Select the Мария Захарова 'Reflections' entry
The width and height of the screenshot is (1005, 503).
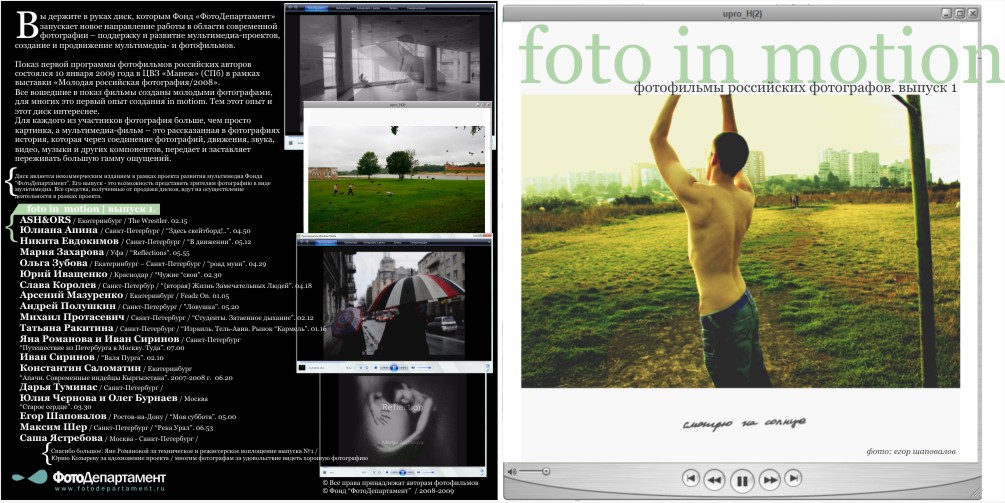[x=104, y=252]
